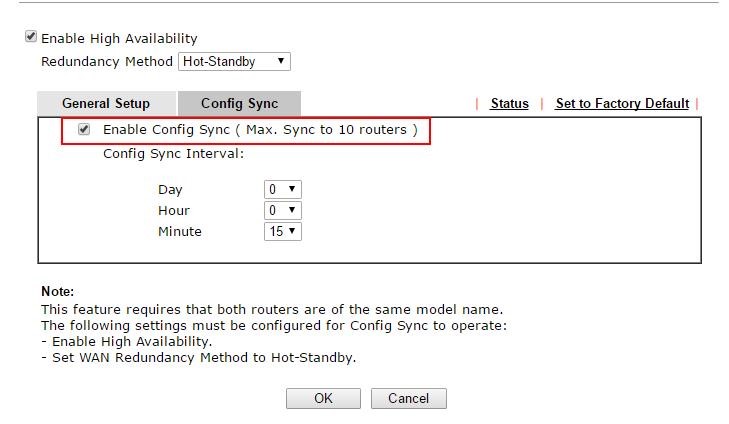This screenshot has width=729, height=424.
Task: Click Set to Factory Default link
Action: pyautogui.click(x=622, y=103)
